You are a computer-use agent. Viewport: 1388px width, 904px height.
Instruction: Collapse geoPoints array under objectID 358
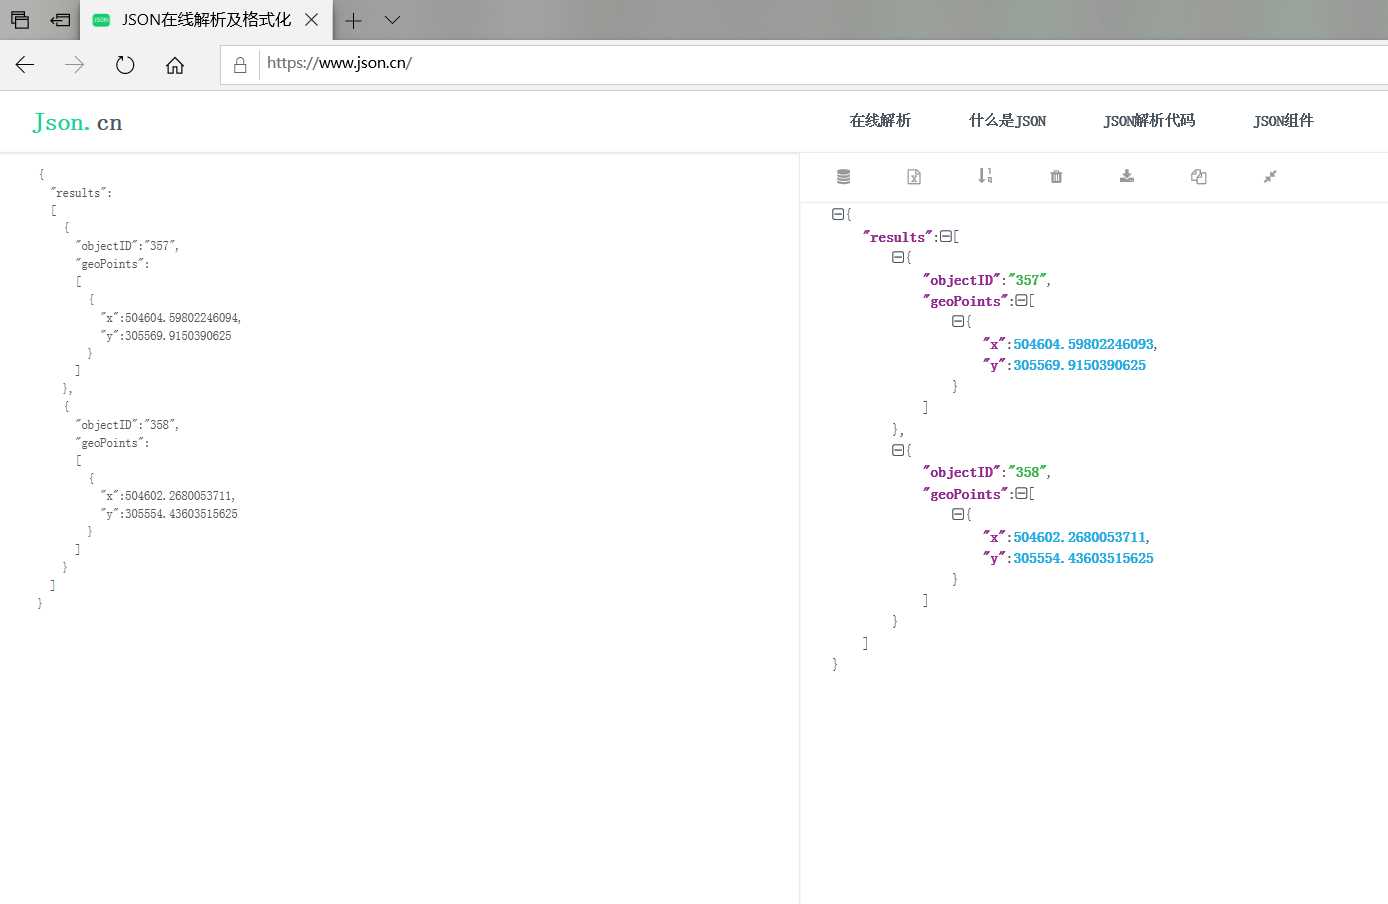(x=1021, y=493)
